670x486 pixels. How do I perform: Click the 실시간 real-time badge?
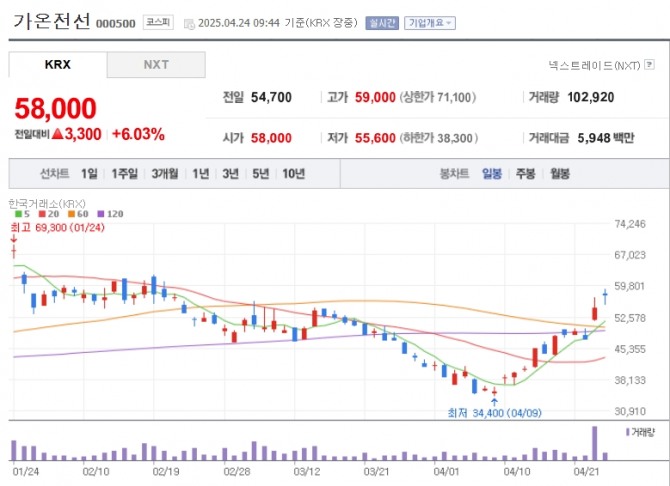click(x=382, y=21)
